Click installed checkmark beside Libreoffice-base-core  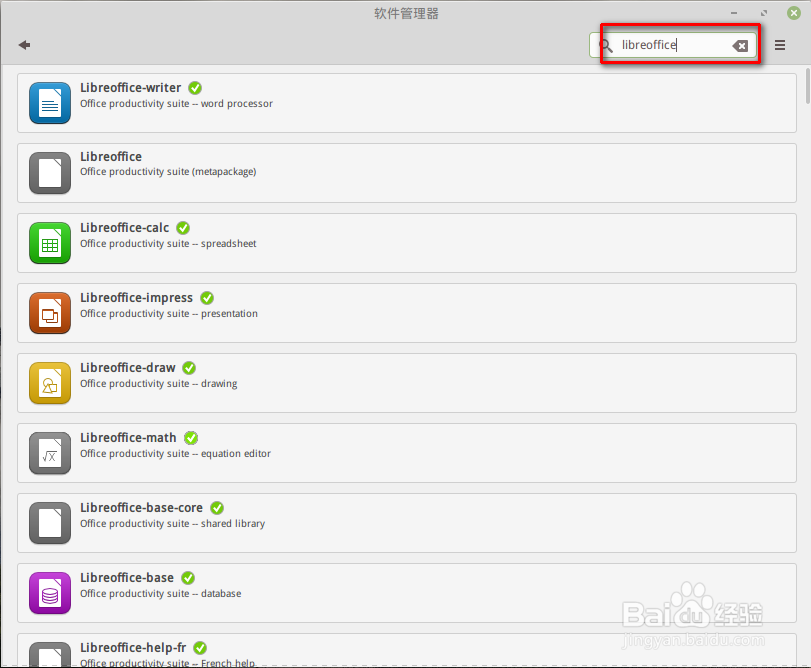(217, 508)
